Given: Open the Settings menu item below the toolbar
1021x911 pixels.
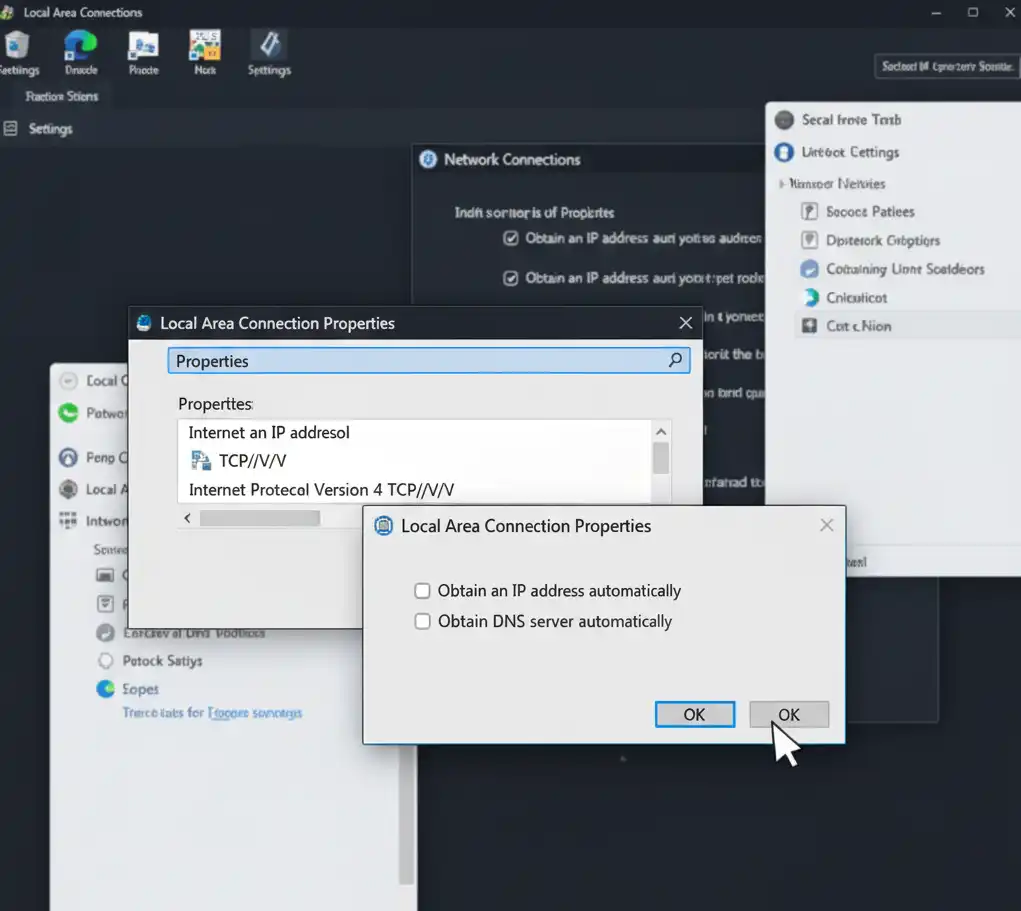Looking at the screenshot, I should 49,129.
